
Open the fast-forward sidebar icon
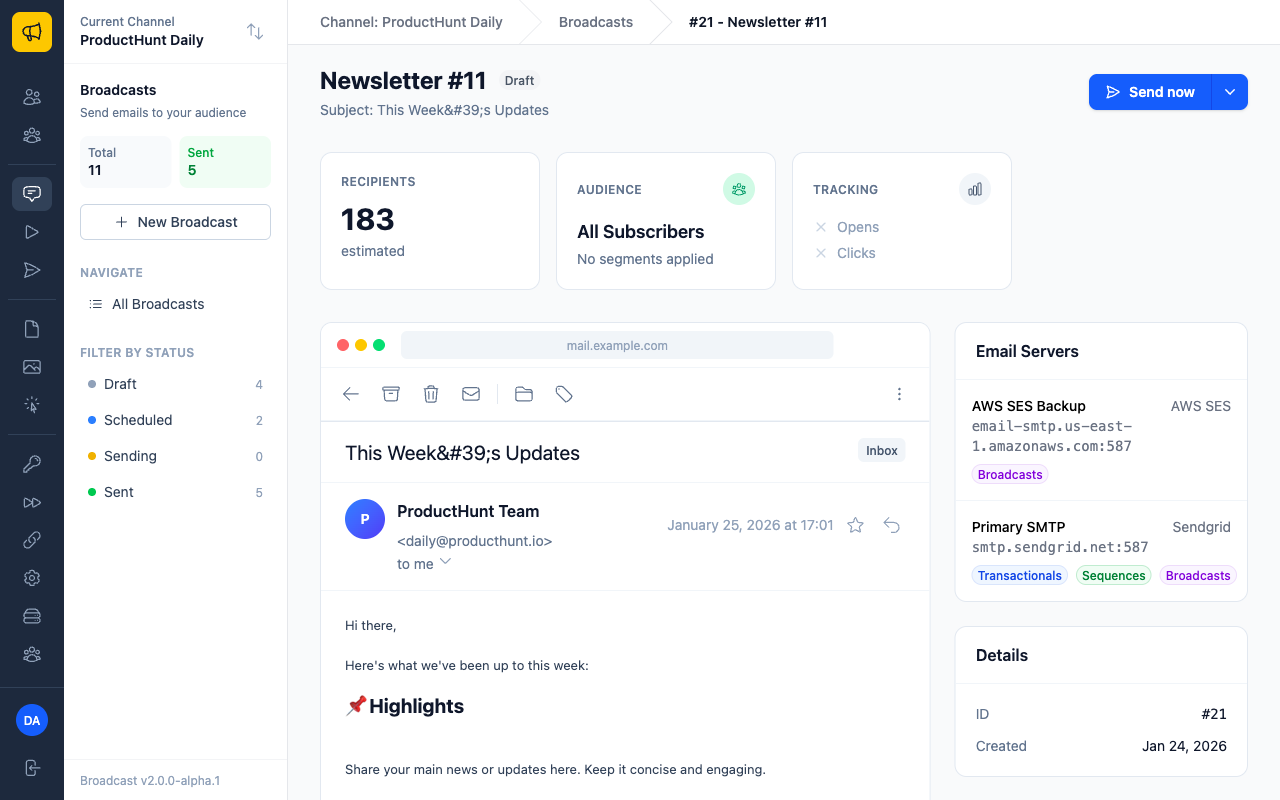point(32,502)
